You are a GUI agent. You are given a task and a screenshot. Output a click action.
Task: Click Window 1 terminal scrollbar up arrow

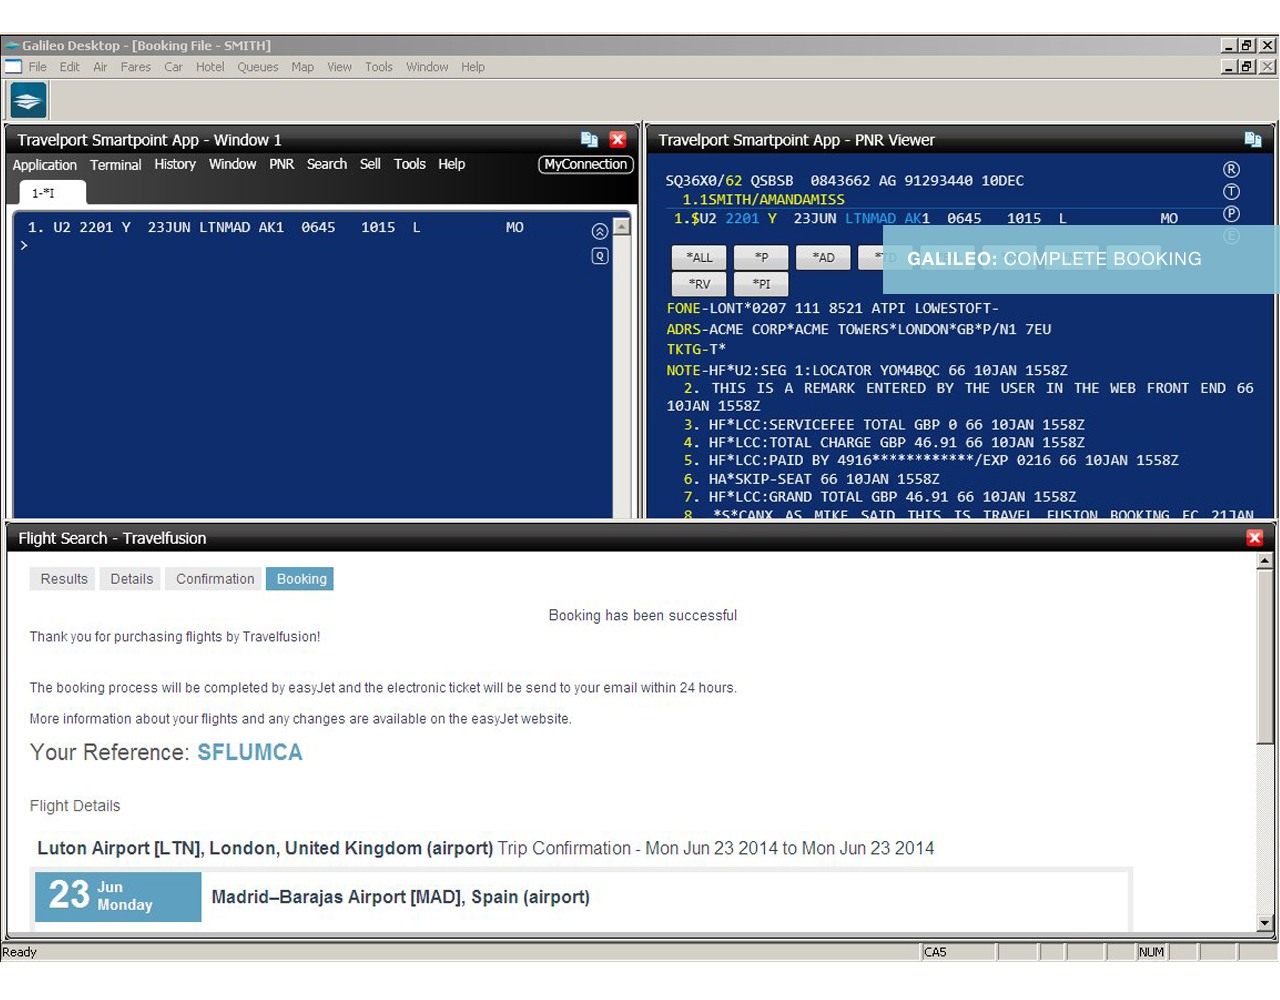point(622,227)
